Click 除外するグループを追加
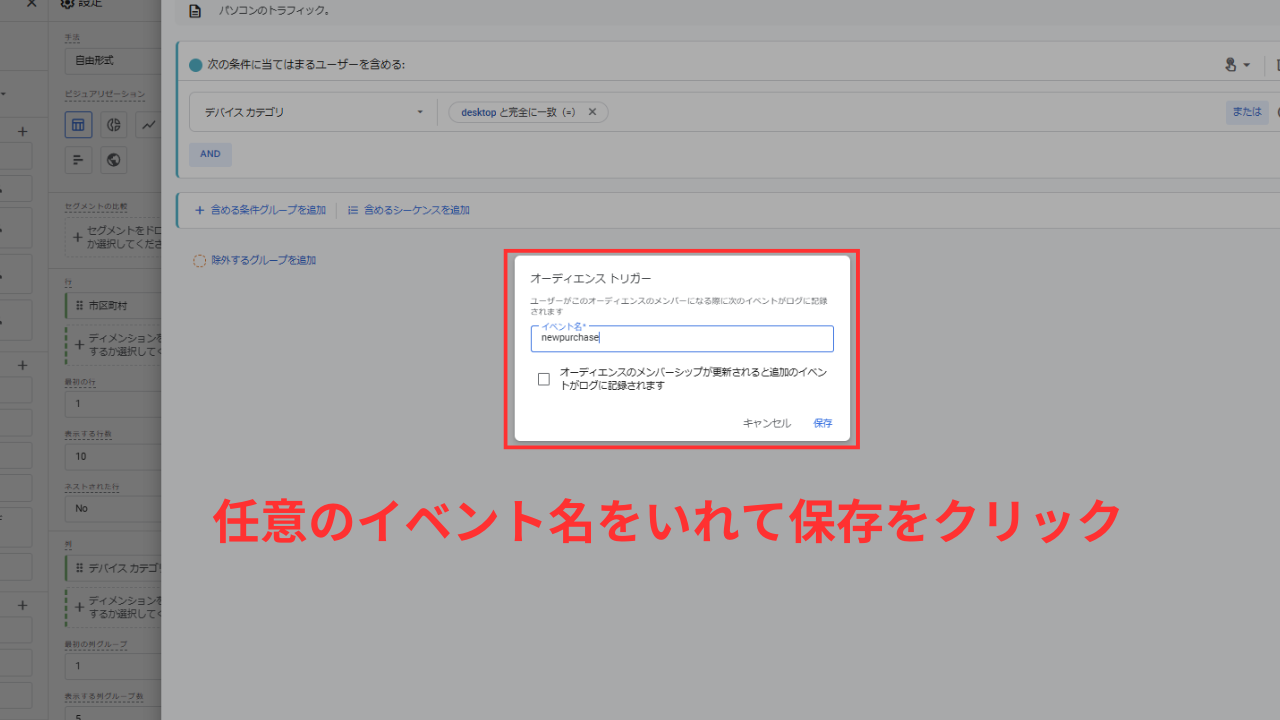The width and height of the screenshot is (1280, 720). click(254, 260)
